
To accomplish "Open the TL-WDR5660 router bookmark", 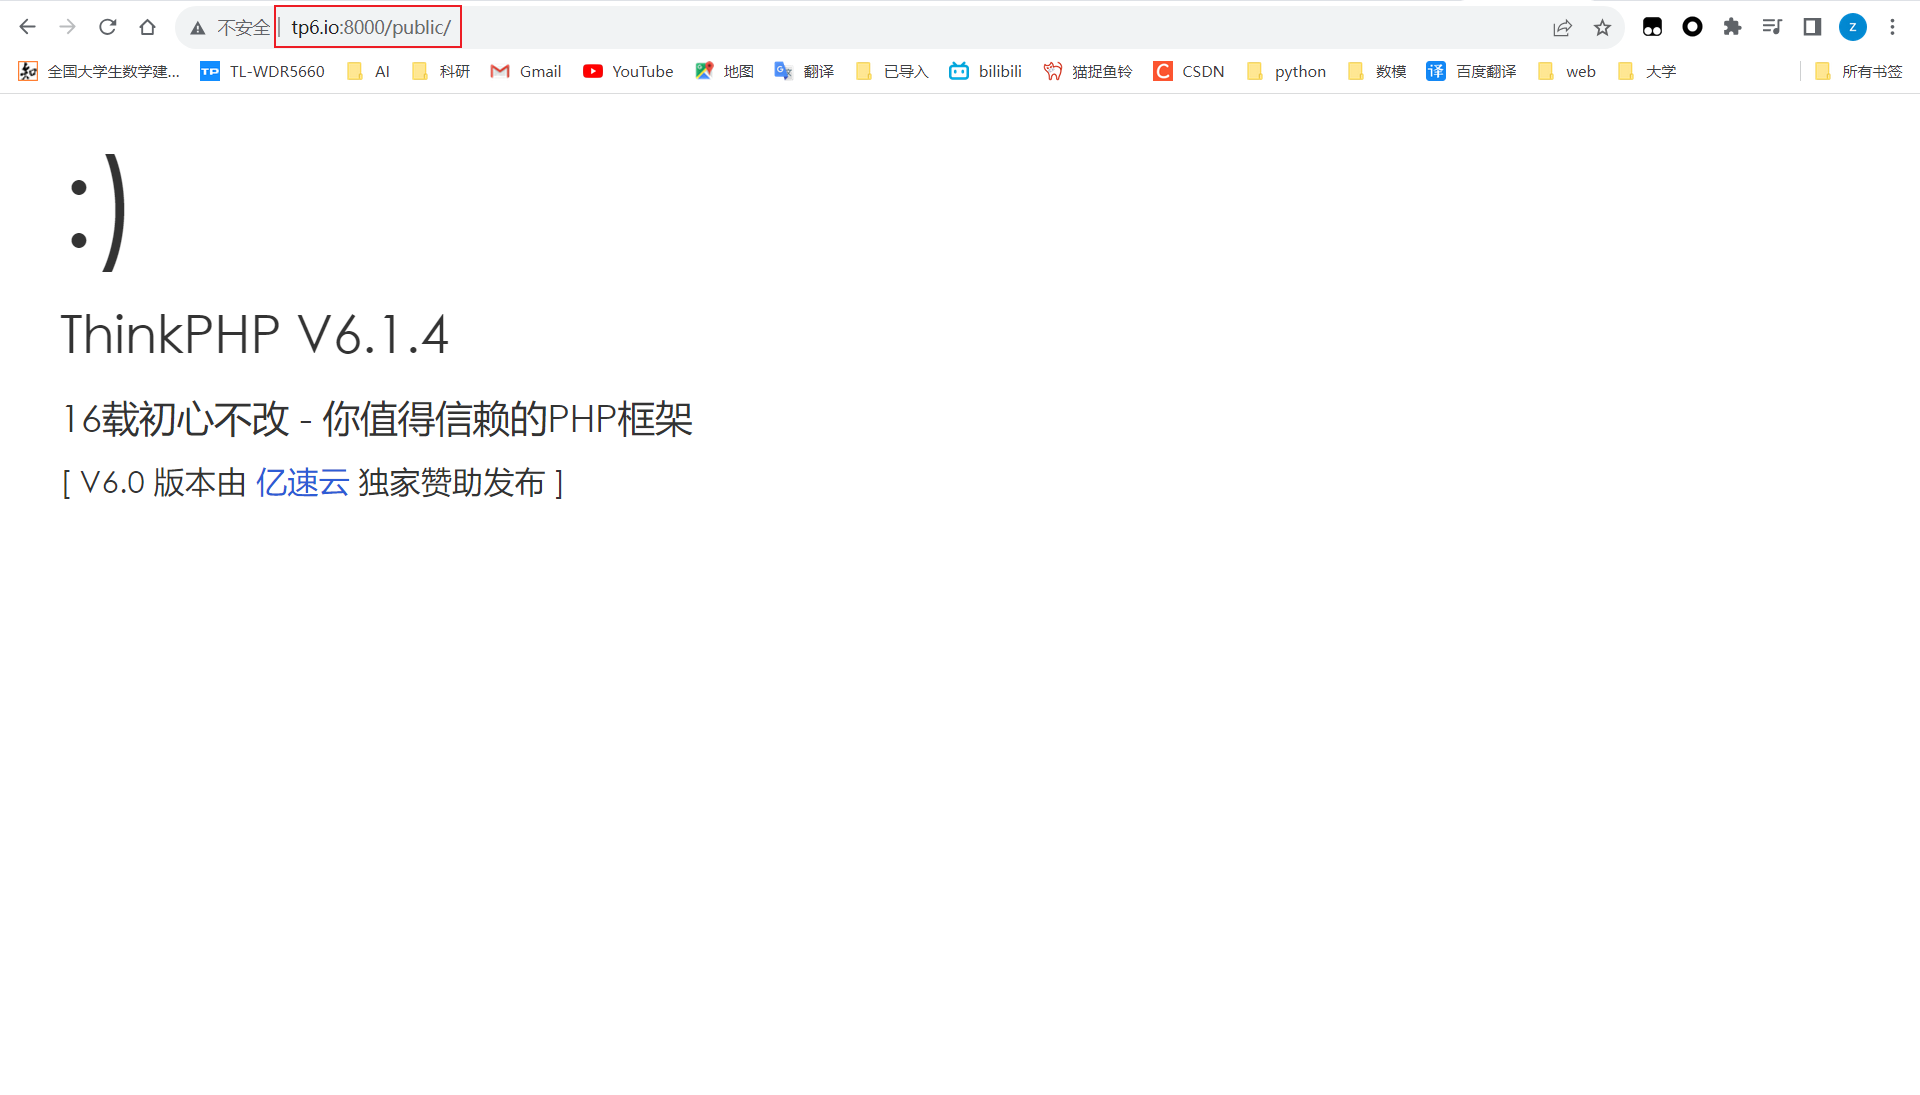I will tap(263, 71).
